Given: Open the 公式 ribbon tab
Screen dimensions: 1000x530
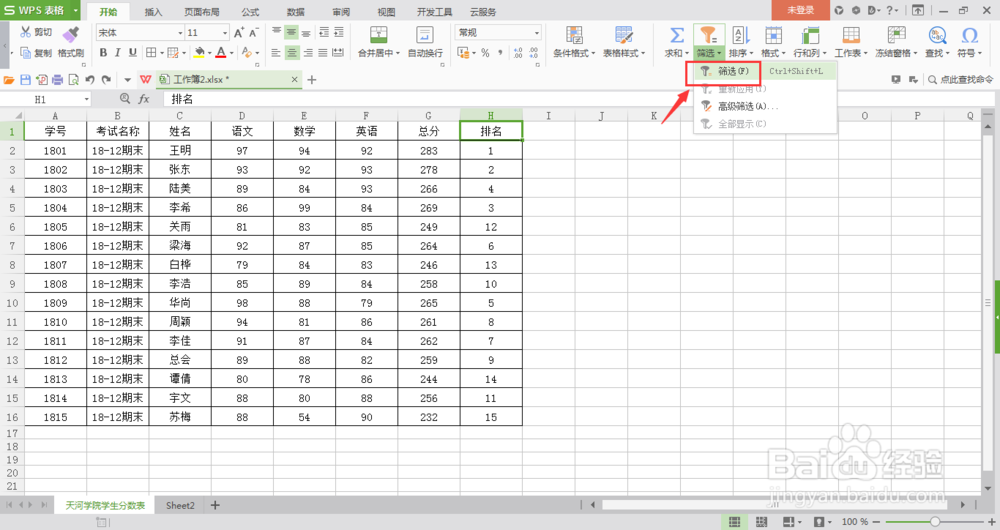Looking at the screenshot, I should point(250,11).
